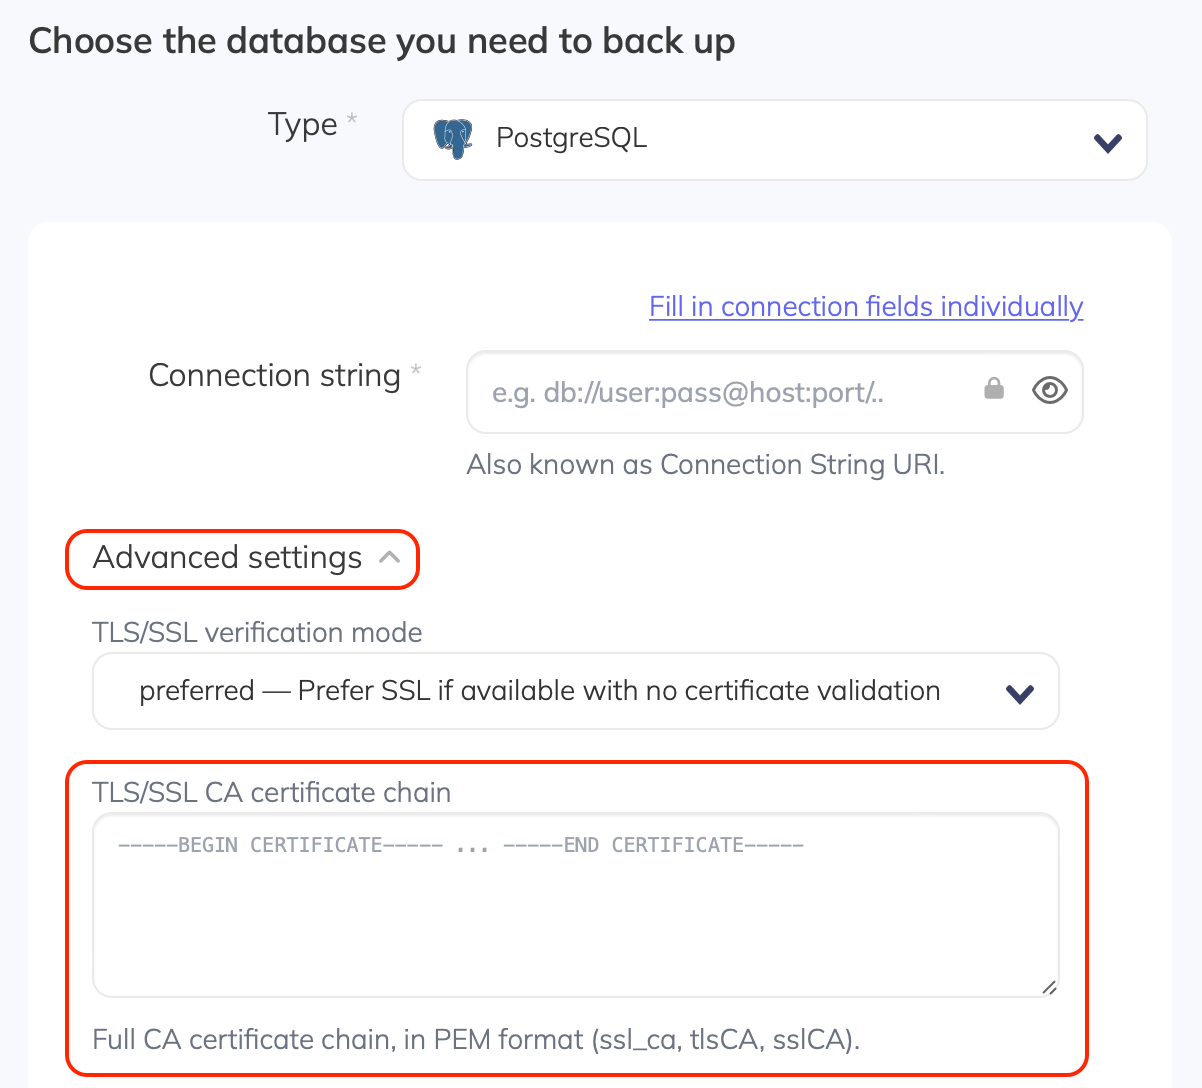
Task: Toggle the eye icon to reveal connection string
Action: coord(1049,390)
